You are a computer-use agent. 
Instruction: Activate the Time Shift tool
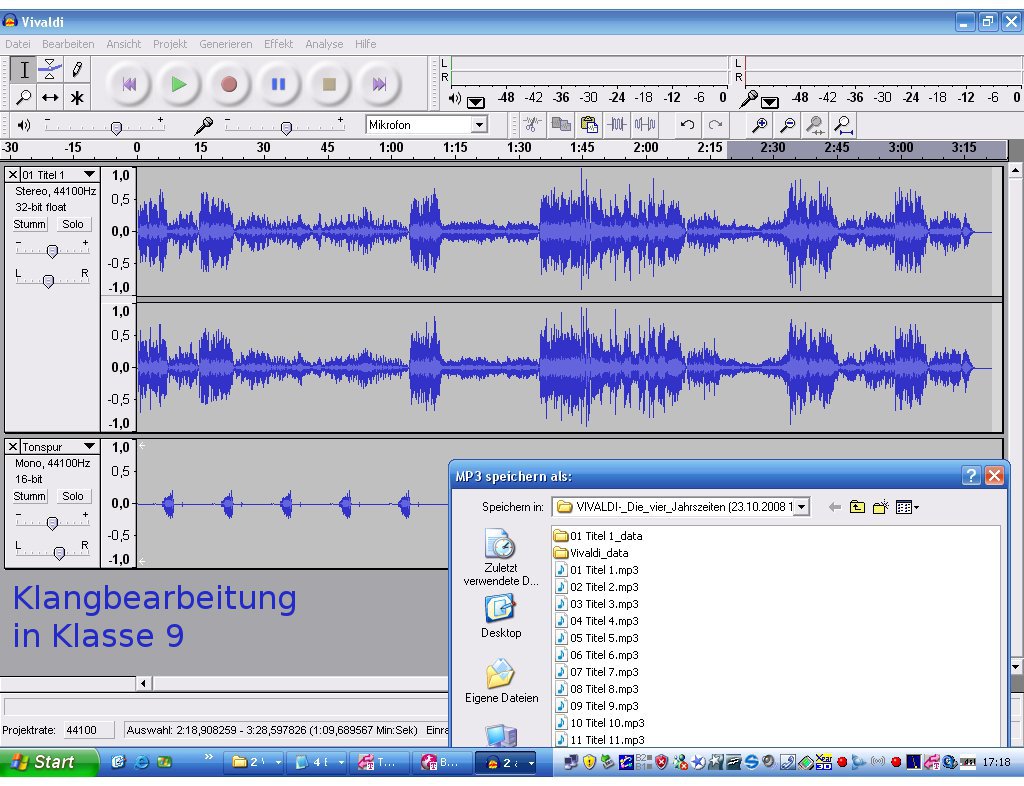tap(50, 97)
